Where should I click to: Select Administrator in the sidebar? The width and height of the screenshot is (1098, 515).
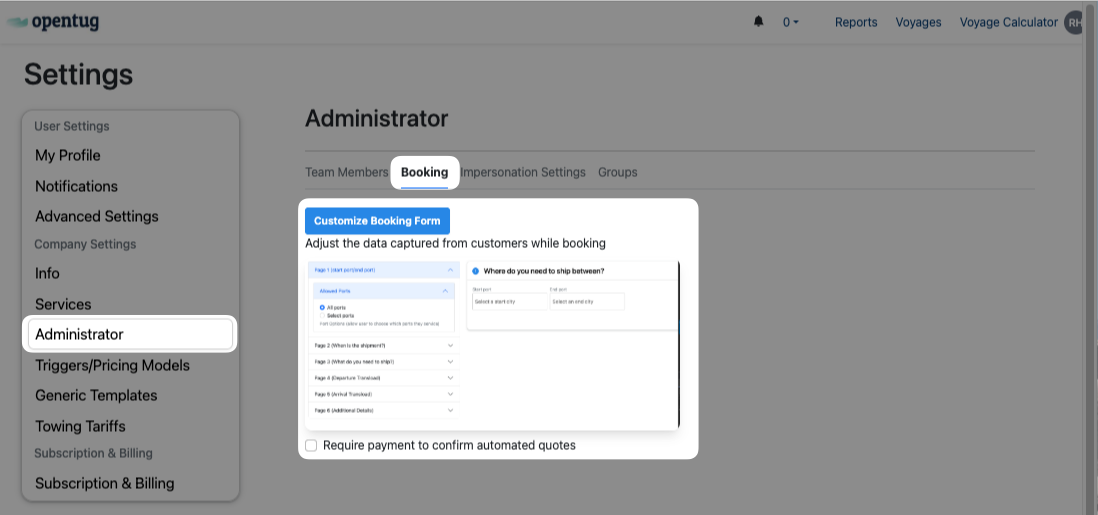pos(130,334)
